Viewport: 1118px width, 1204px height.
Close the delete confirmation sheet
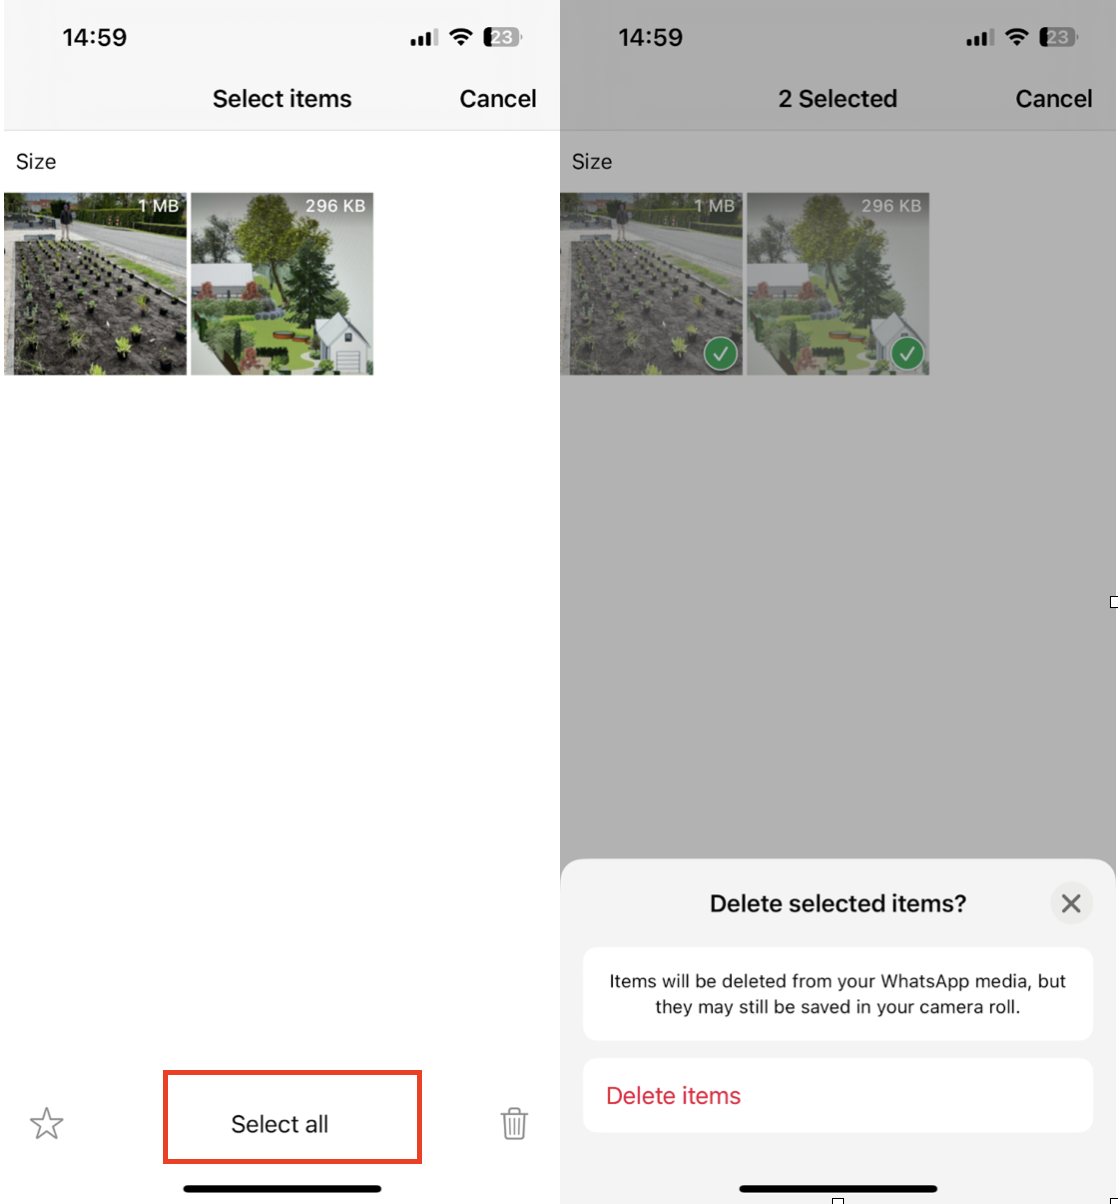1071,904
